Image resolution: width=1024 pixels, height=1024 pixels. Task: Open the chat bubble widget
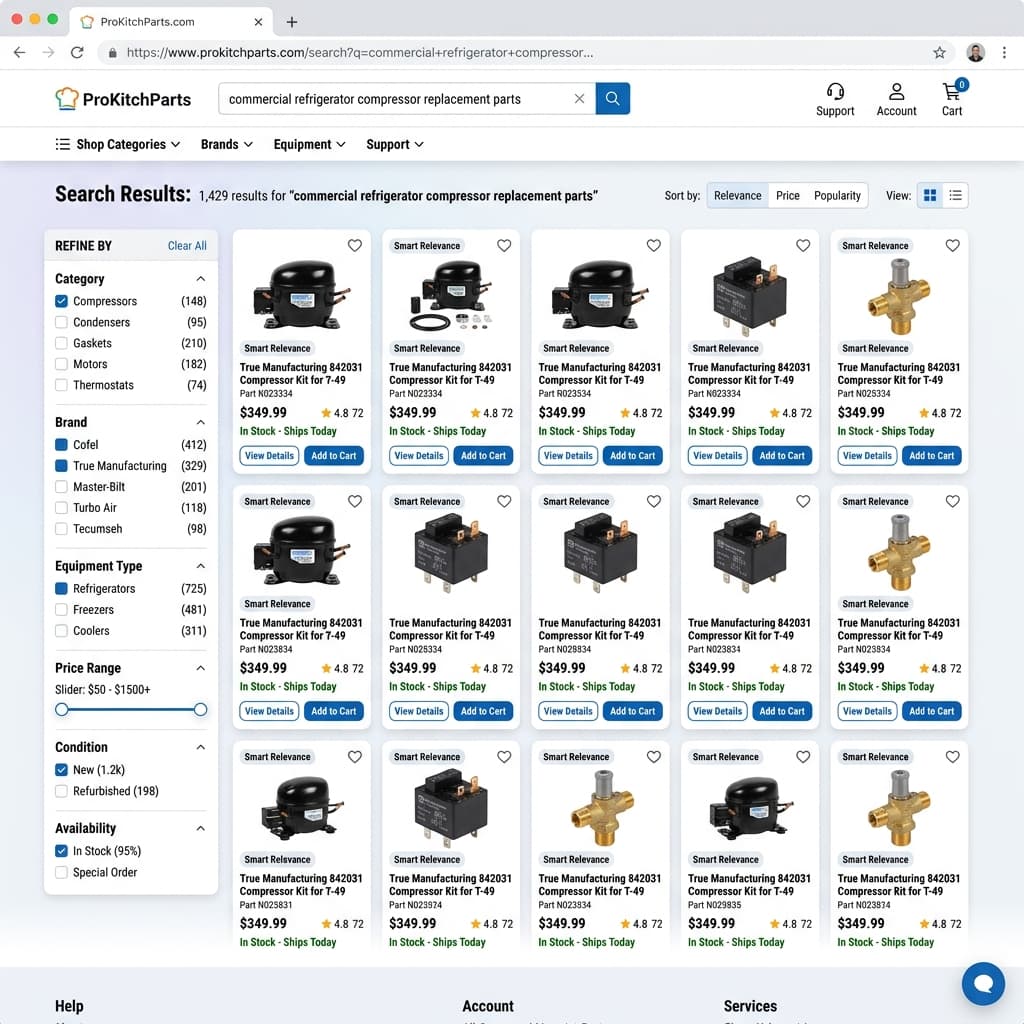983,983
